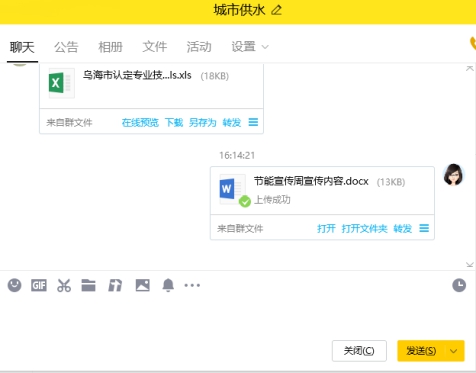This screenshot has width=476, height=373.
Task: Open send options arrow beside 发送
Action: click(453, 351)
